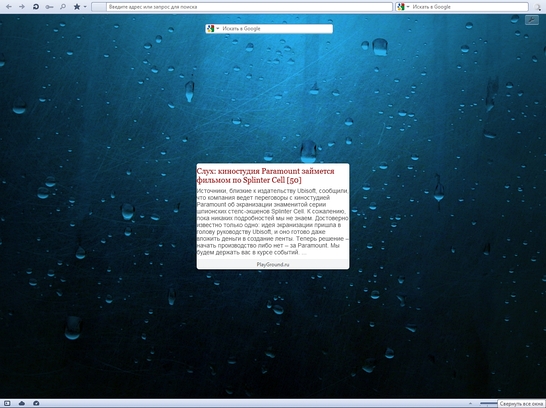Click the bookmarks star icon
The image size is (546, 408).
[77, 7]
